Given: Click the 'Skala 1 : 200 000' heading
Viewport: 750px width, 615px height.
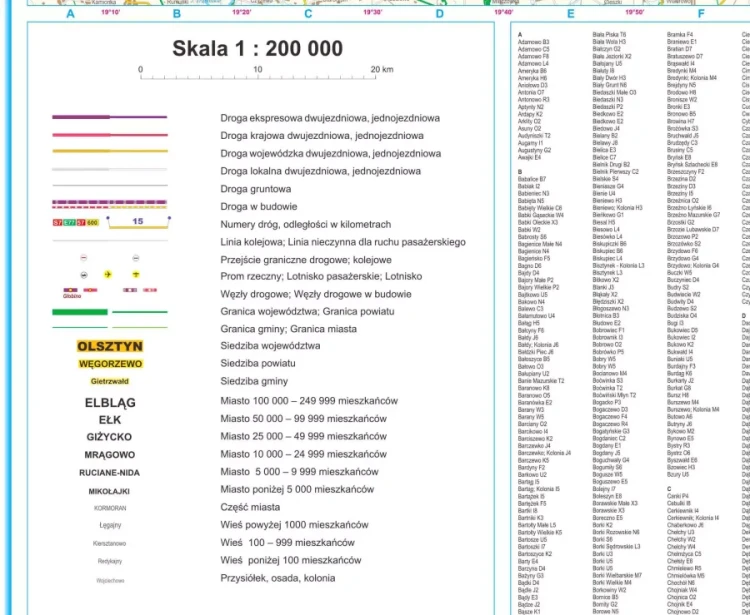Looking at the screenshot, I should tap(257, 49).
